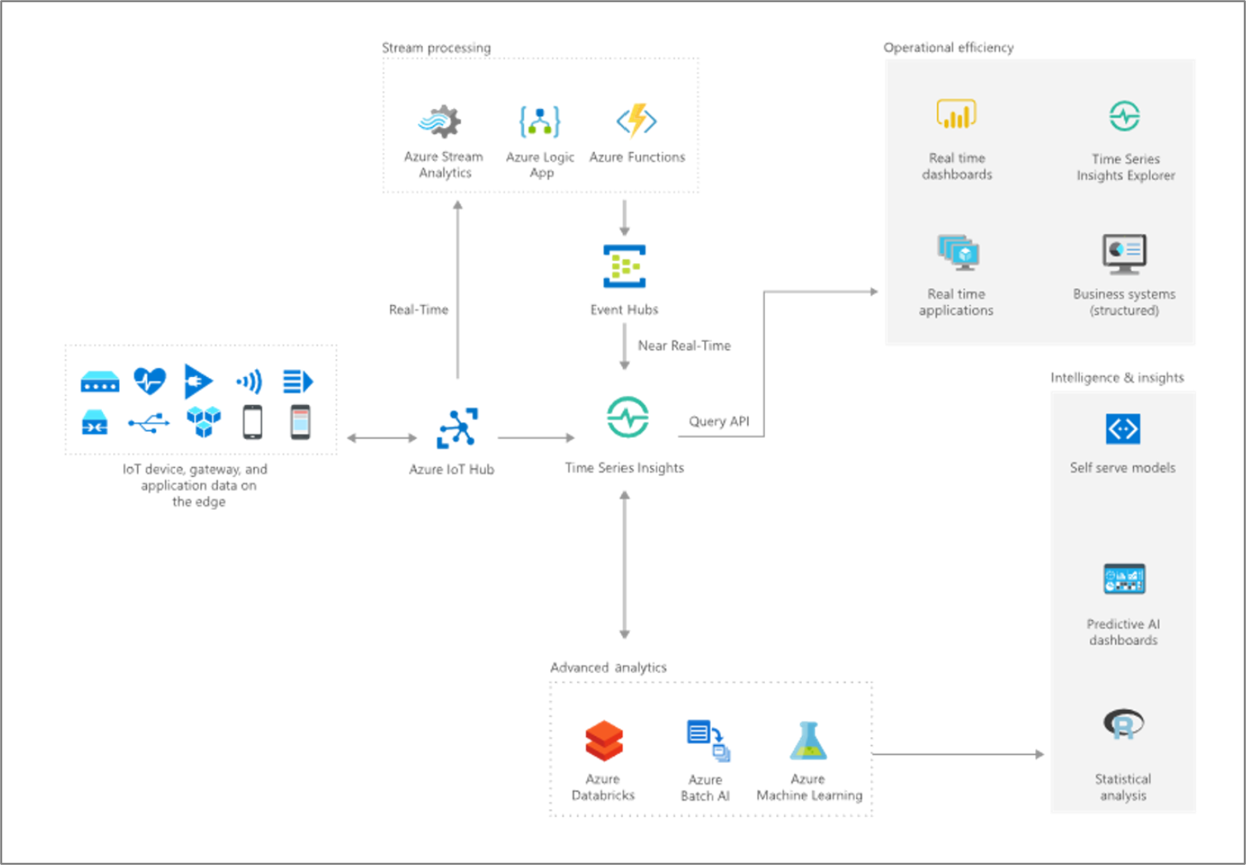
Task: Click the USB symbol icon
Action: click(x=149, y=425)
